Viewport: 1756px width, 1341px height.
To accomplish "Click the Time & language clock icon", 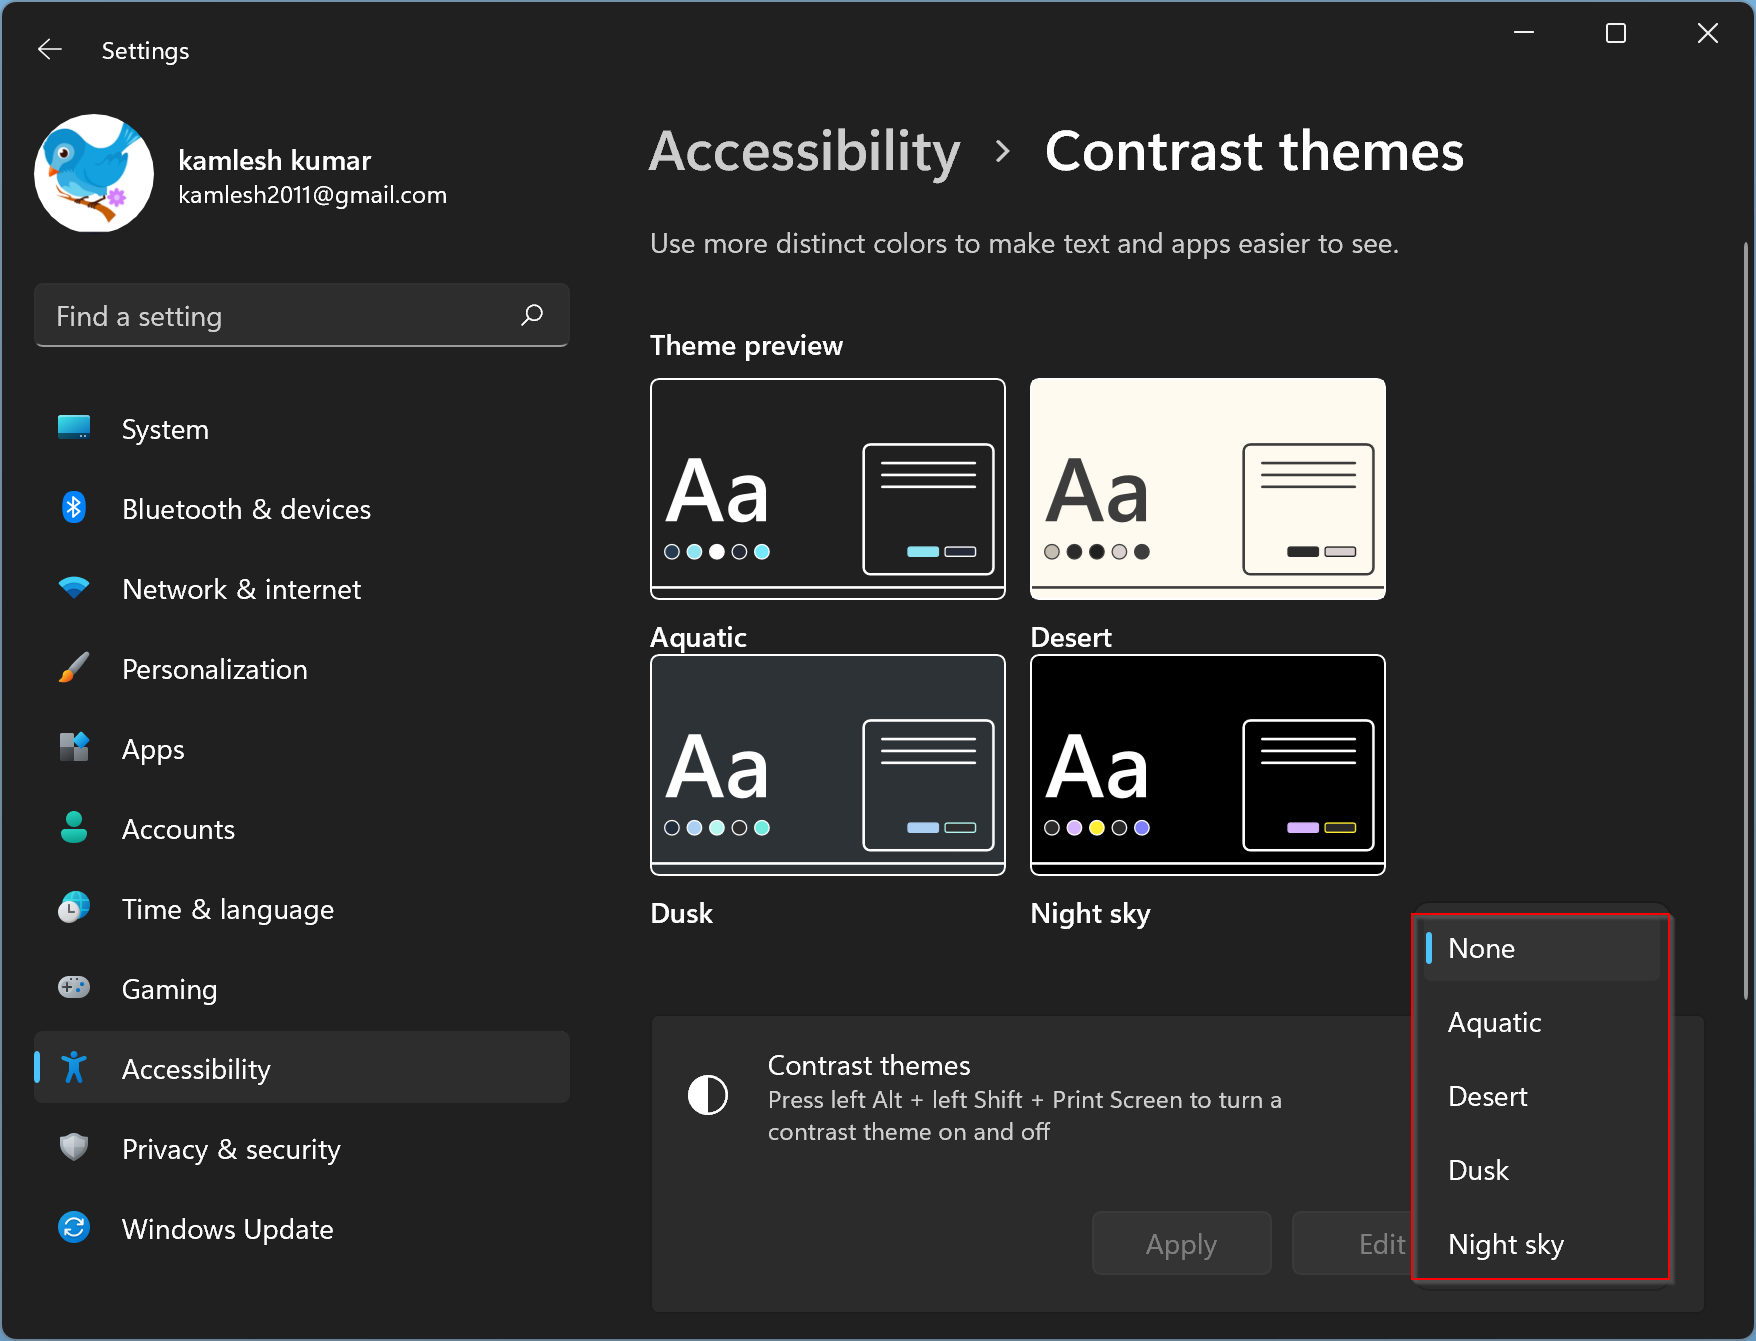I will tap(74, 908).
